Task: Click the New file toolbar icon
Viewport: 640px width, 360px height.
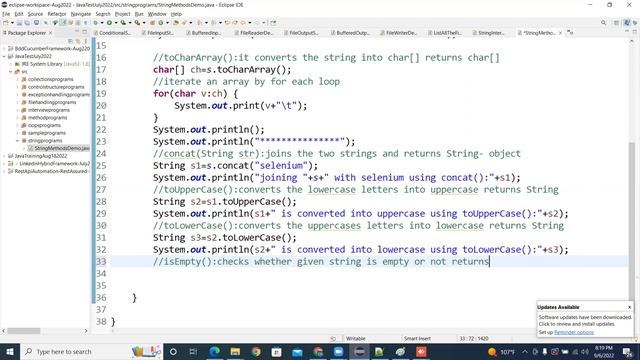Action: click(x=6, y=23)
